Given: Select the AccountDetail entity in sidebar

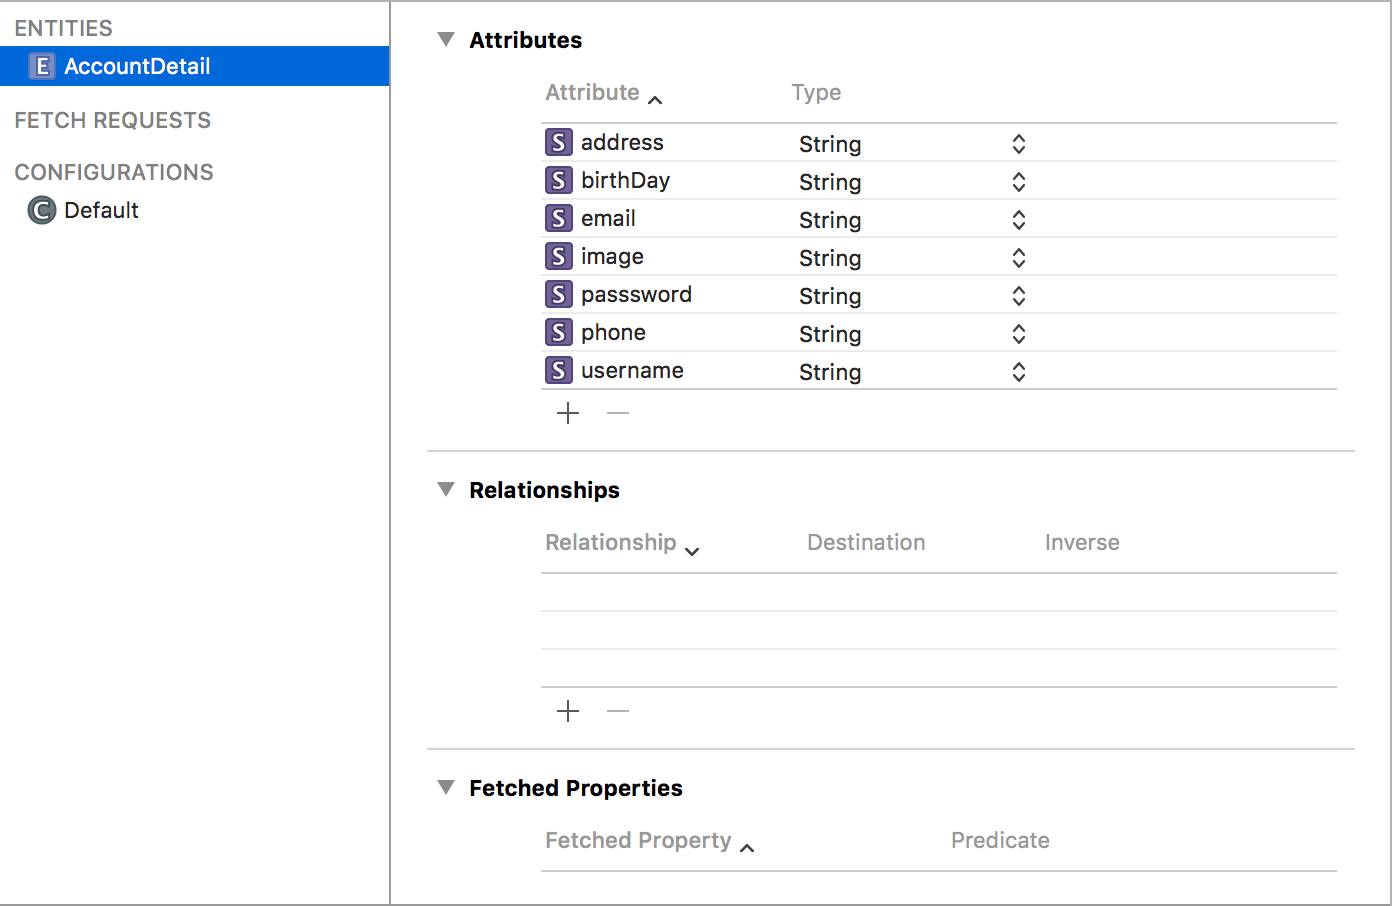Looking at the screenshot, I should coord(137,67).
